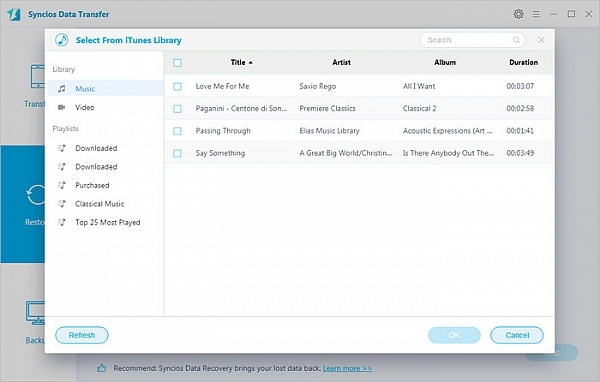Click duration 00:02:58 cell
Viewport: 600px width, 382px height.
coord(520,108)
